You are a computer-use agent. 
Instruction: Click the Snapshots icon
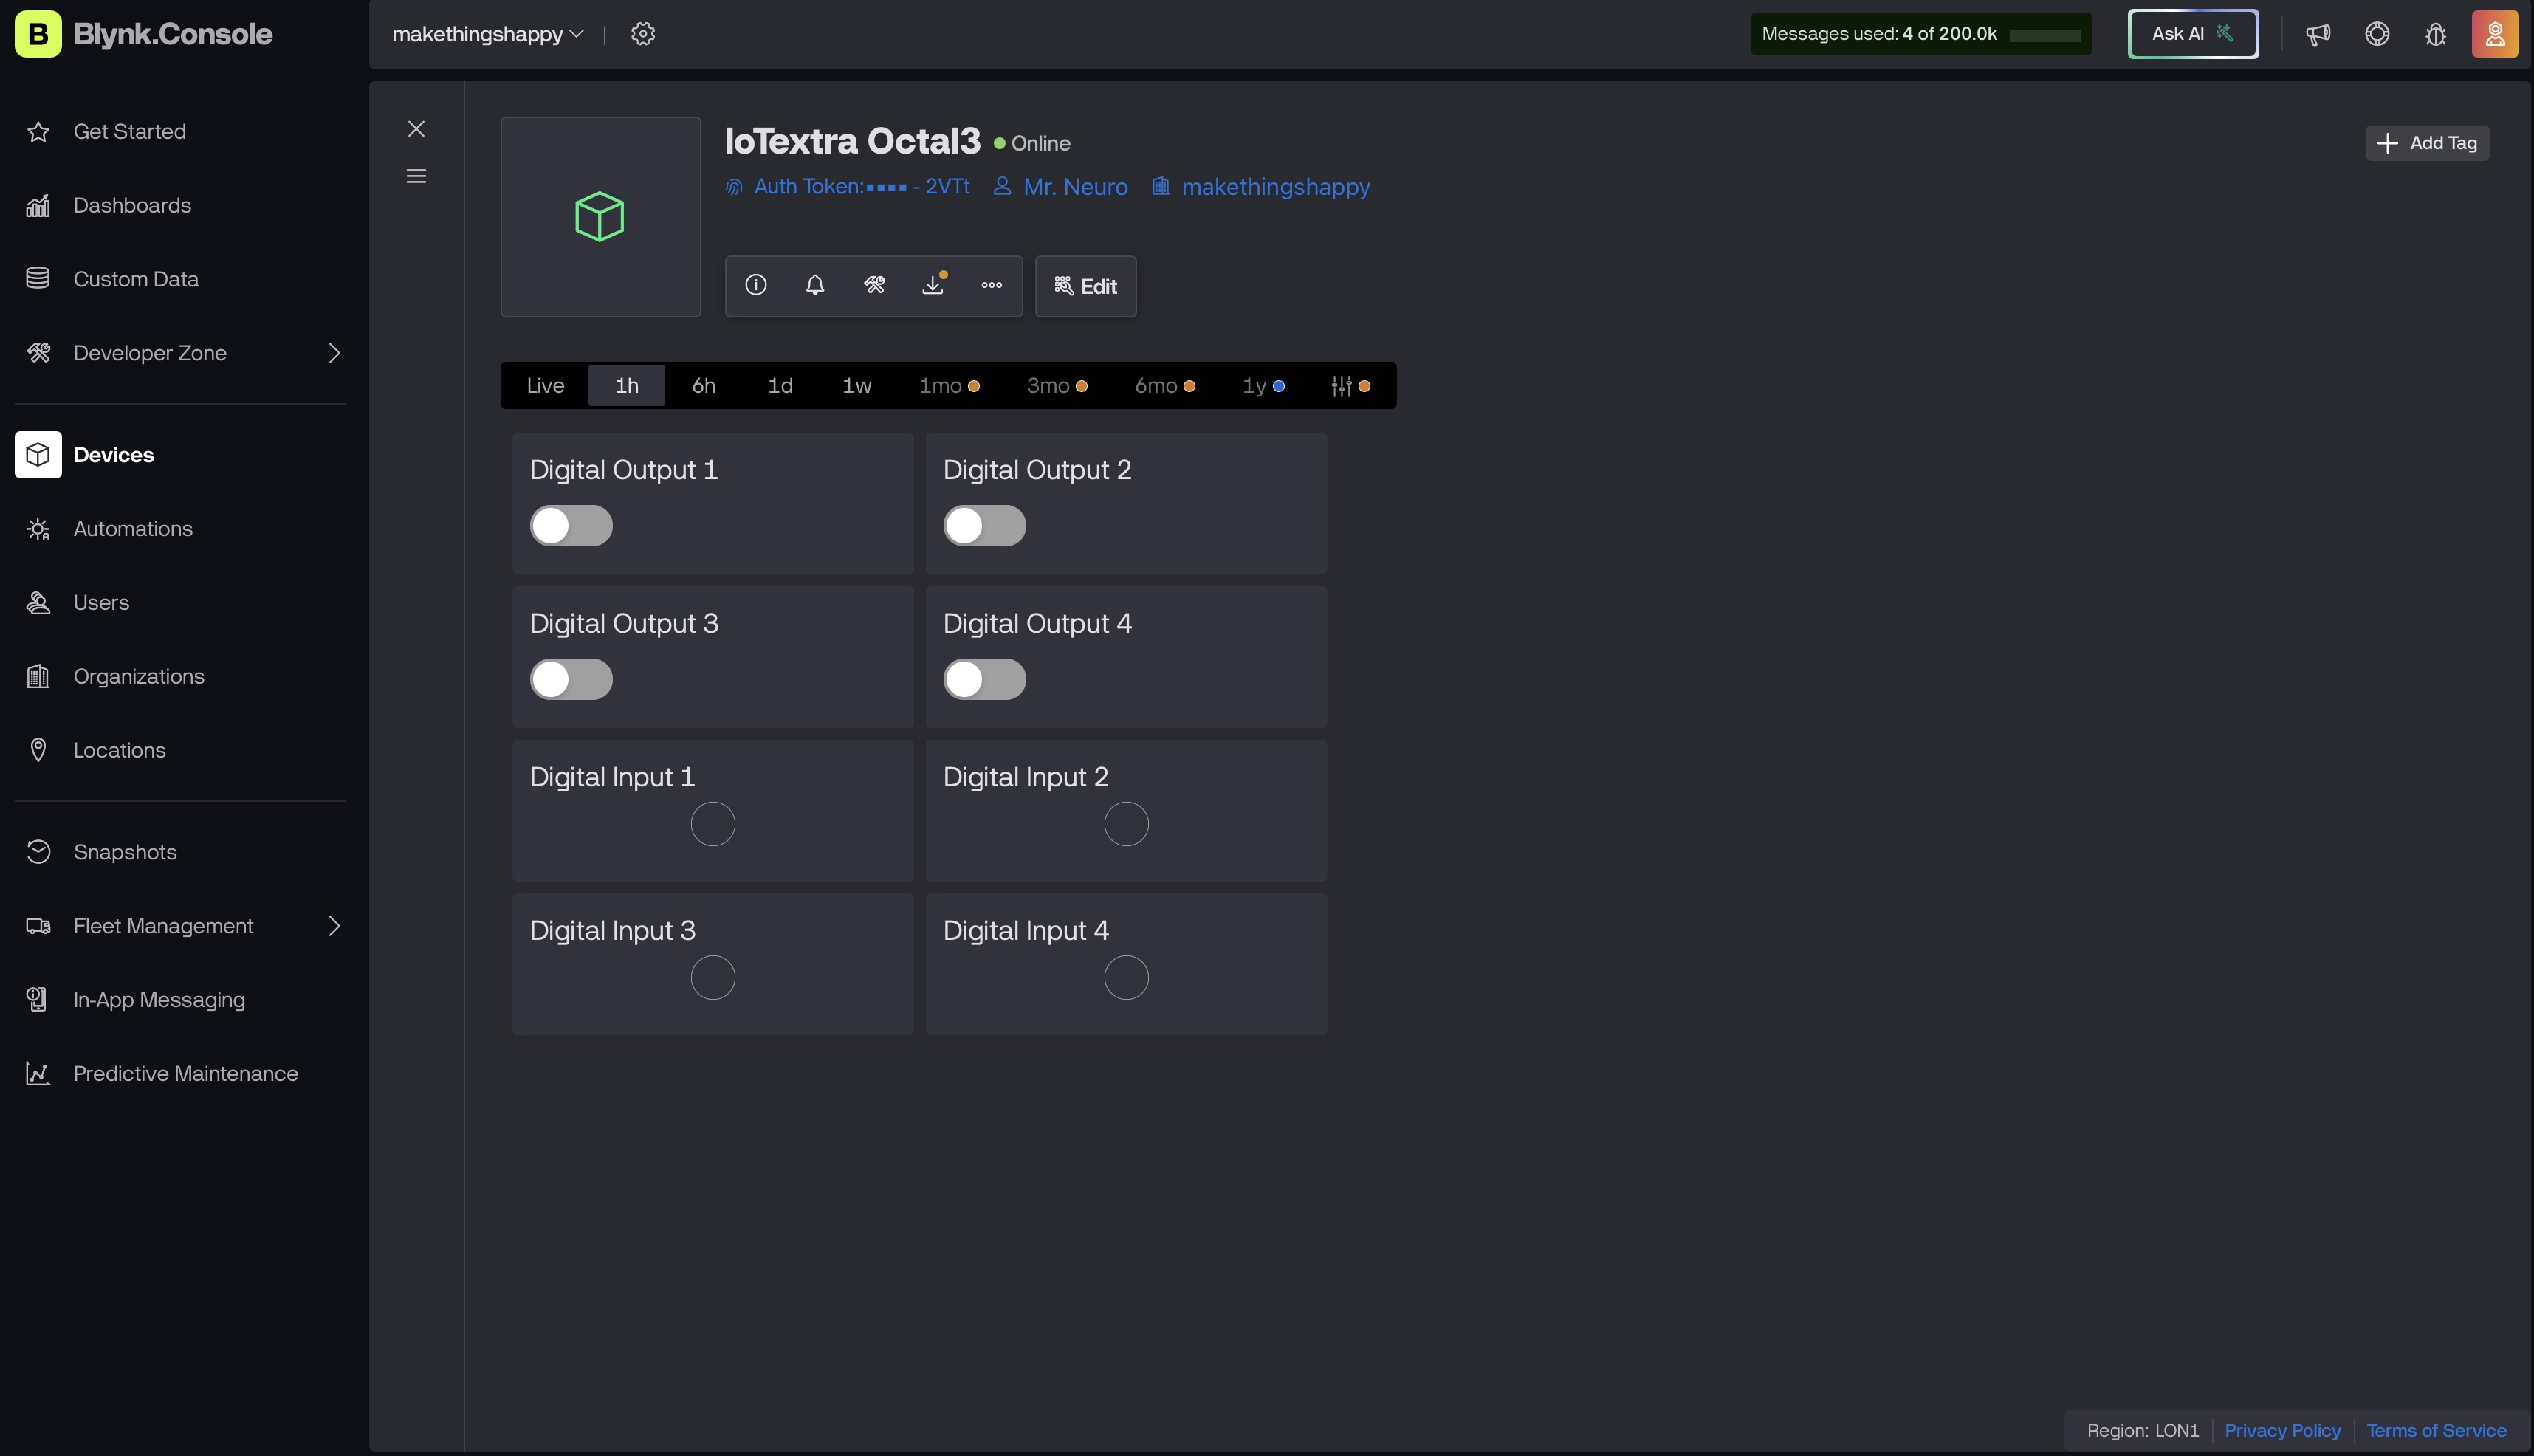[38, 852]
